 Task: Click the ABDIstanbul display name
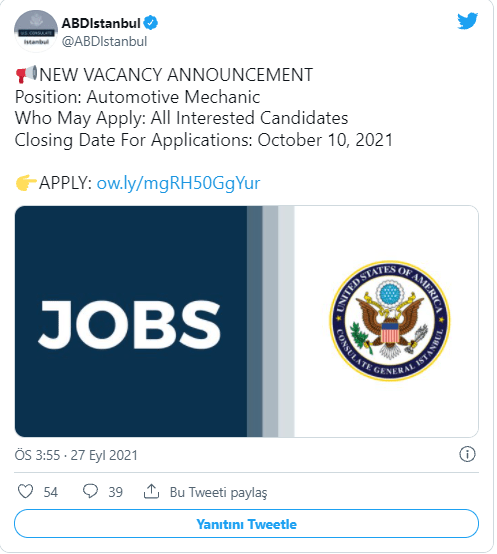coord(101,23)
